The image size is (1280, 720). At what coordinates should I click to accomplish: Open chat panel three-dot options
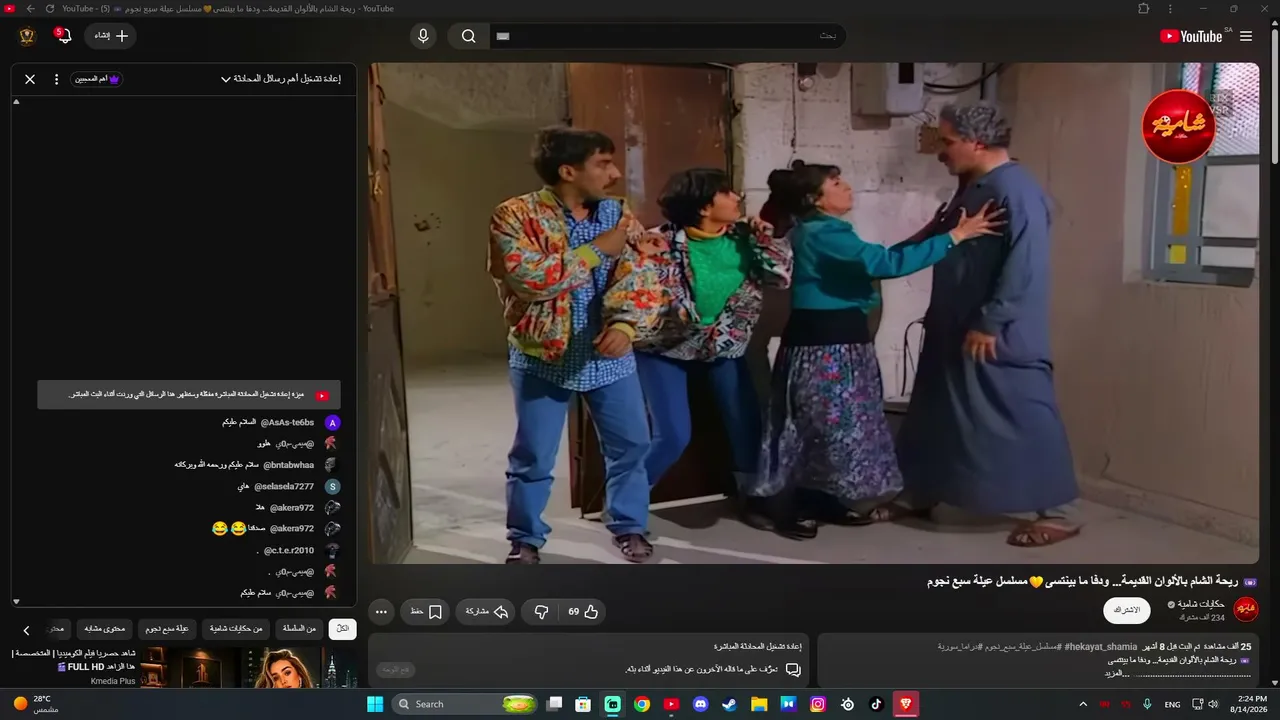click(56, 79)
